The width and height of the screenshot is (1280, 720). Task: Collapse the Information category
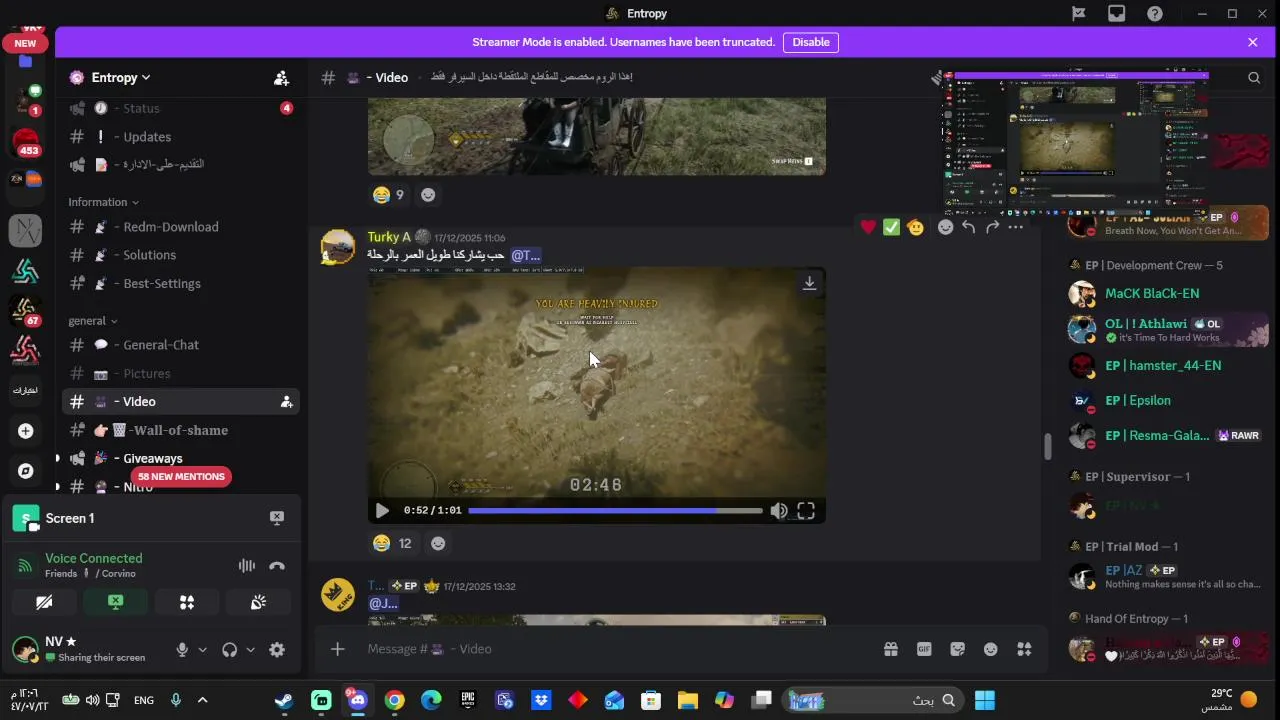pyautogui.click(x=103, y=202)
